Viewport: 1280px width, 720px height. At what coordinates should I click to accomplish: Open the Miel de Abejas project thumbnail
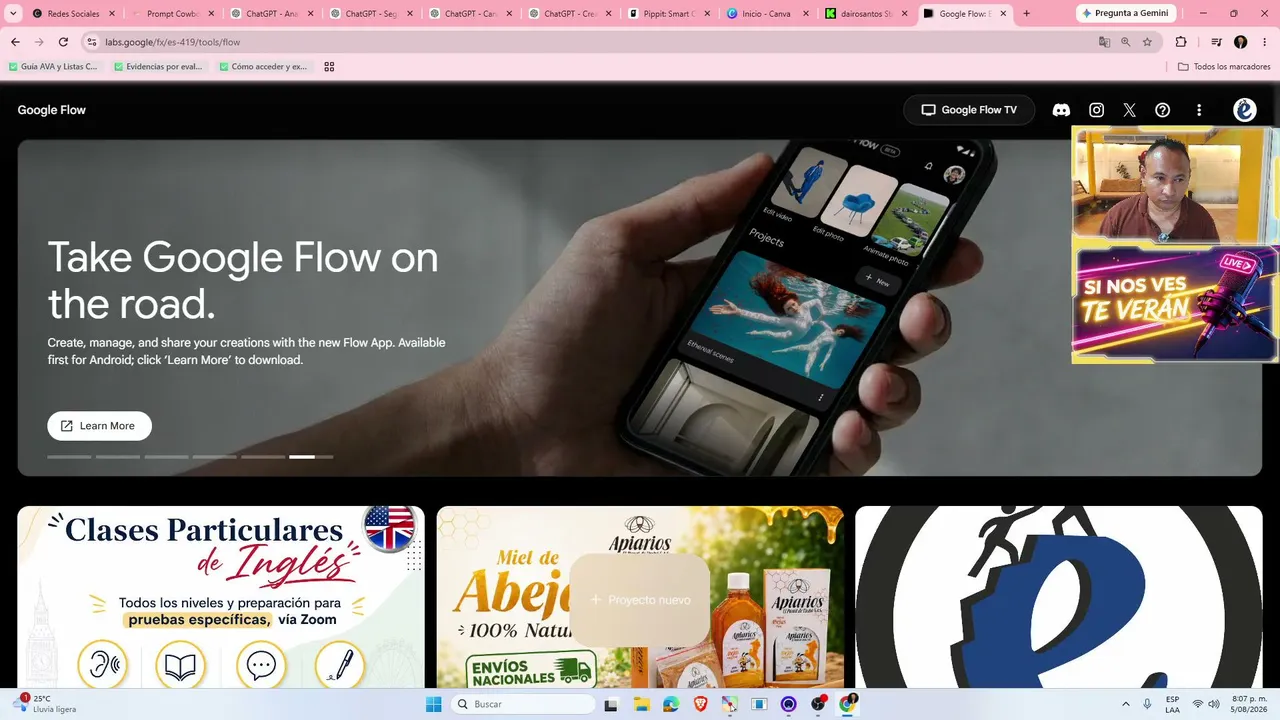640,597
